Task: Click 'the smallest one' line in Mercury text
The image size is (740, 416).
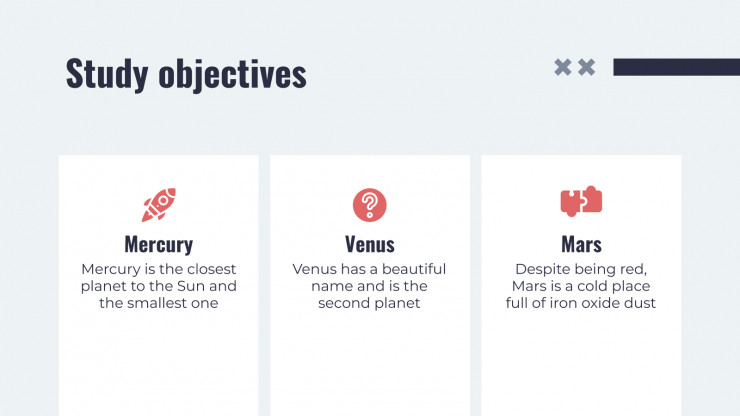Action: 159,303
